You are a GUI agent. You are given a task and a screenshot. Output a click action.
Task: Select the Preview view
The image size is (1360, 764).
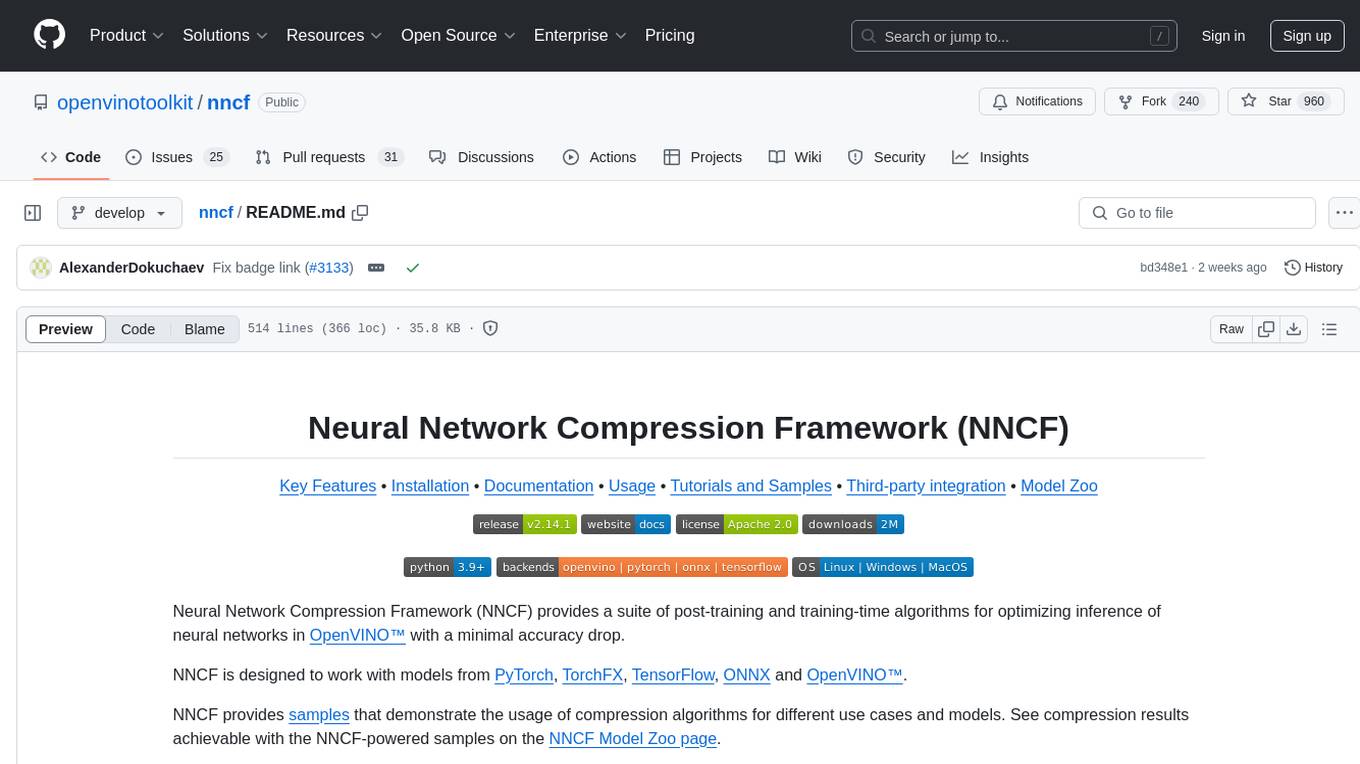click(x=66, y=329)
